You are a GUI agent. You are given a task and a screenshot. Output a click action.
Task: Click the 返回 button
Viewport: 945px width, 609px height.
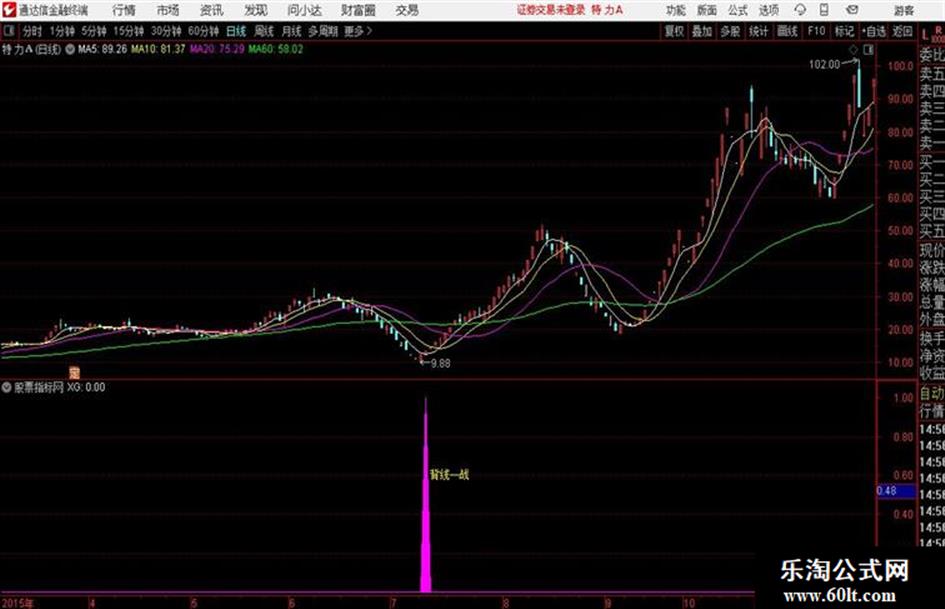pyautogui.click(x=902, y=31)
